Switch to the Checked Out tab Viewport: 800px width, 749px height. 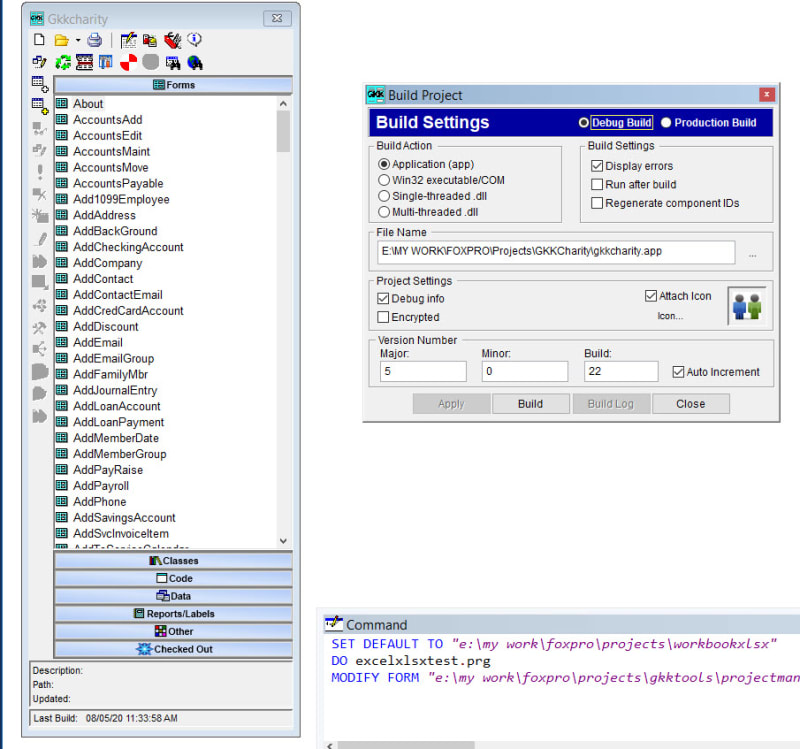point(173,649)
